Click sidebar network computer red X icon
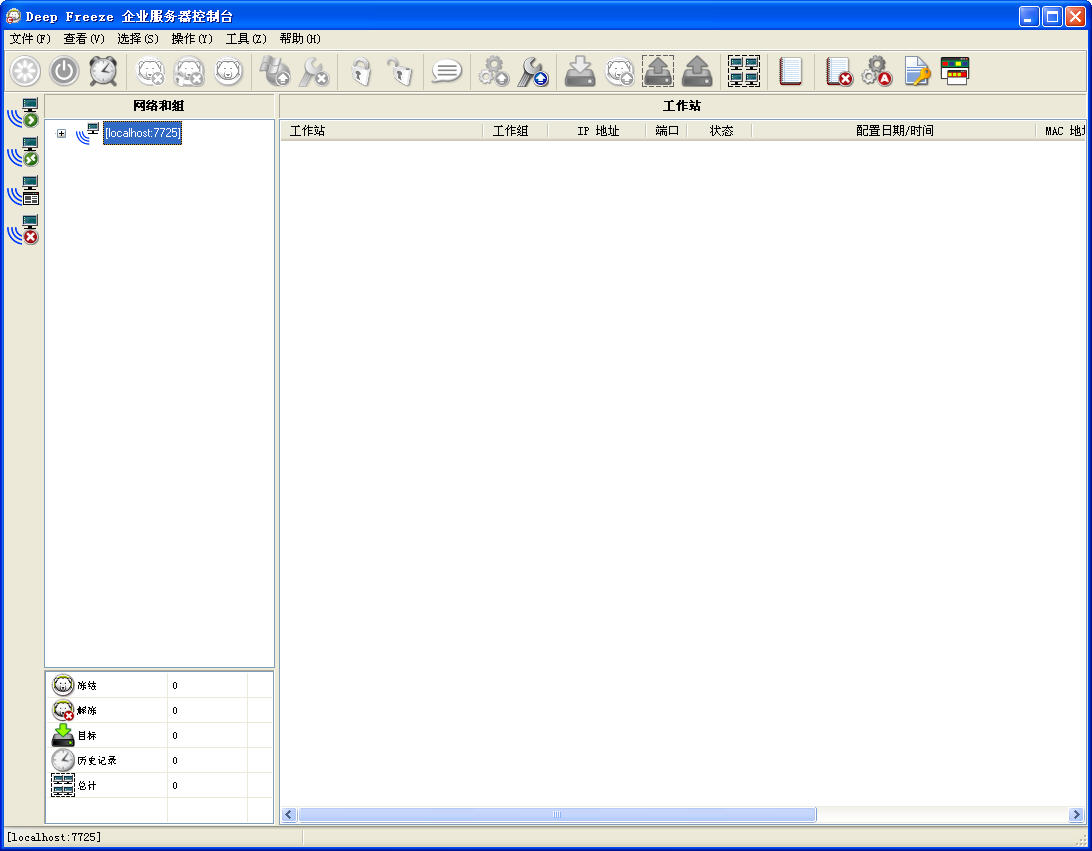 coord(24,230)
